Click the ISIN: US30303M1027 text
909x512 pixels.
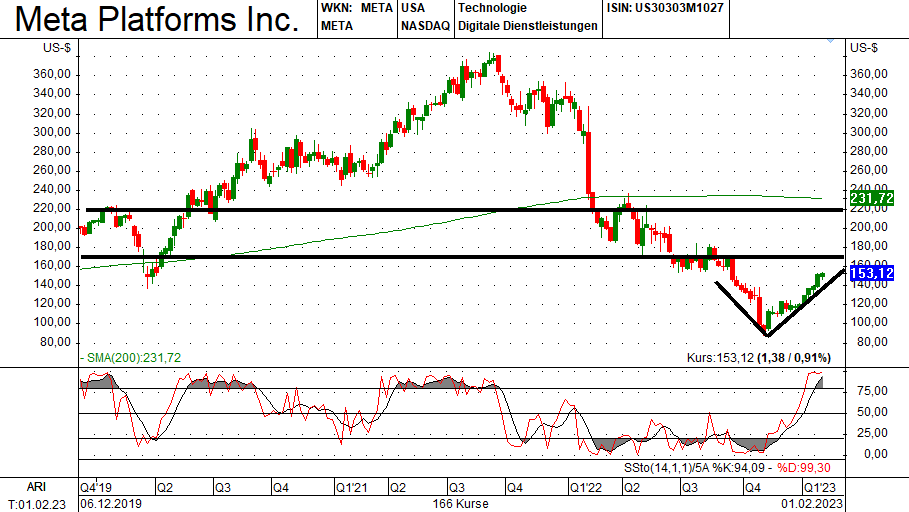click(x=665, y=8)
